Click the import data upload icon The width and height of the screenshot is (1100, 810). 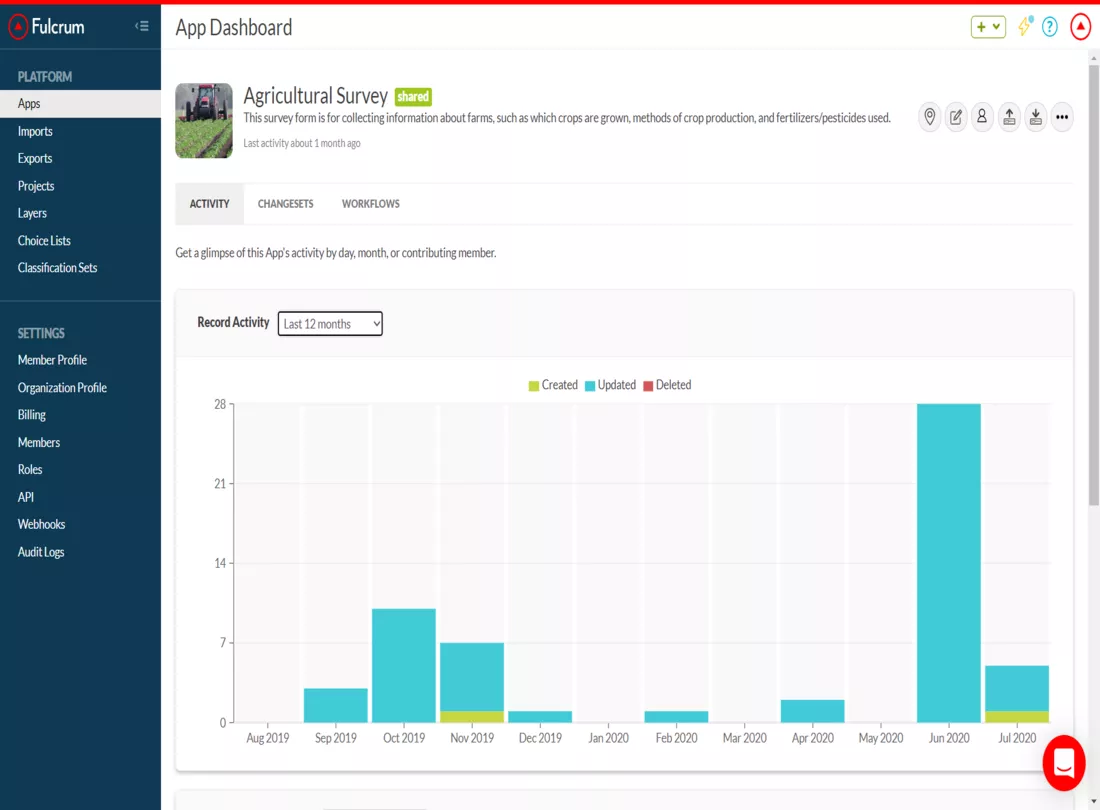(1009, 117)
